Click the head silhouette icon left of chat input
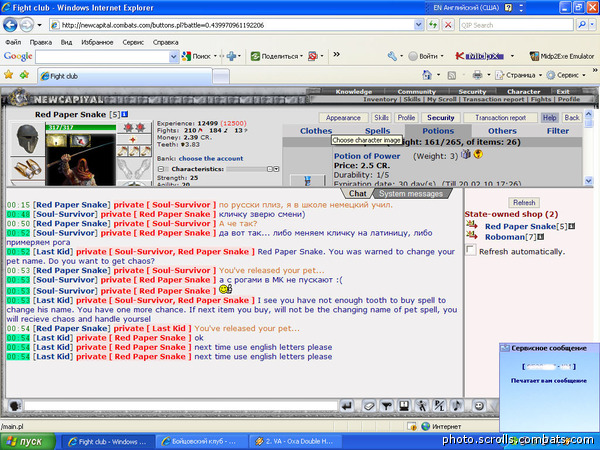600x450 pixels. click(x=15, y=406)
